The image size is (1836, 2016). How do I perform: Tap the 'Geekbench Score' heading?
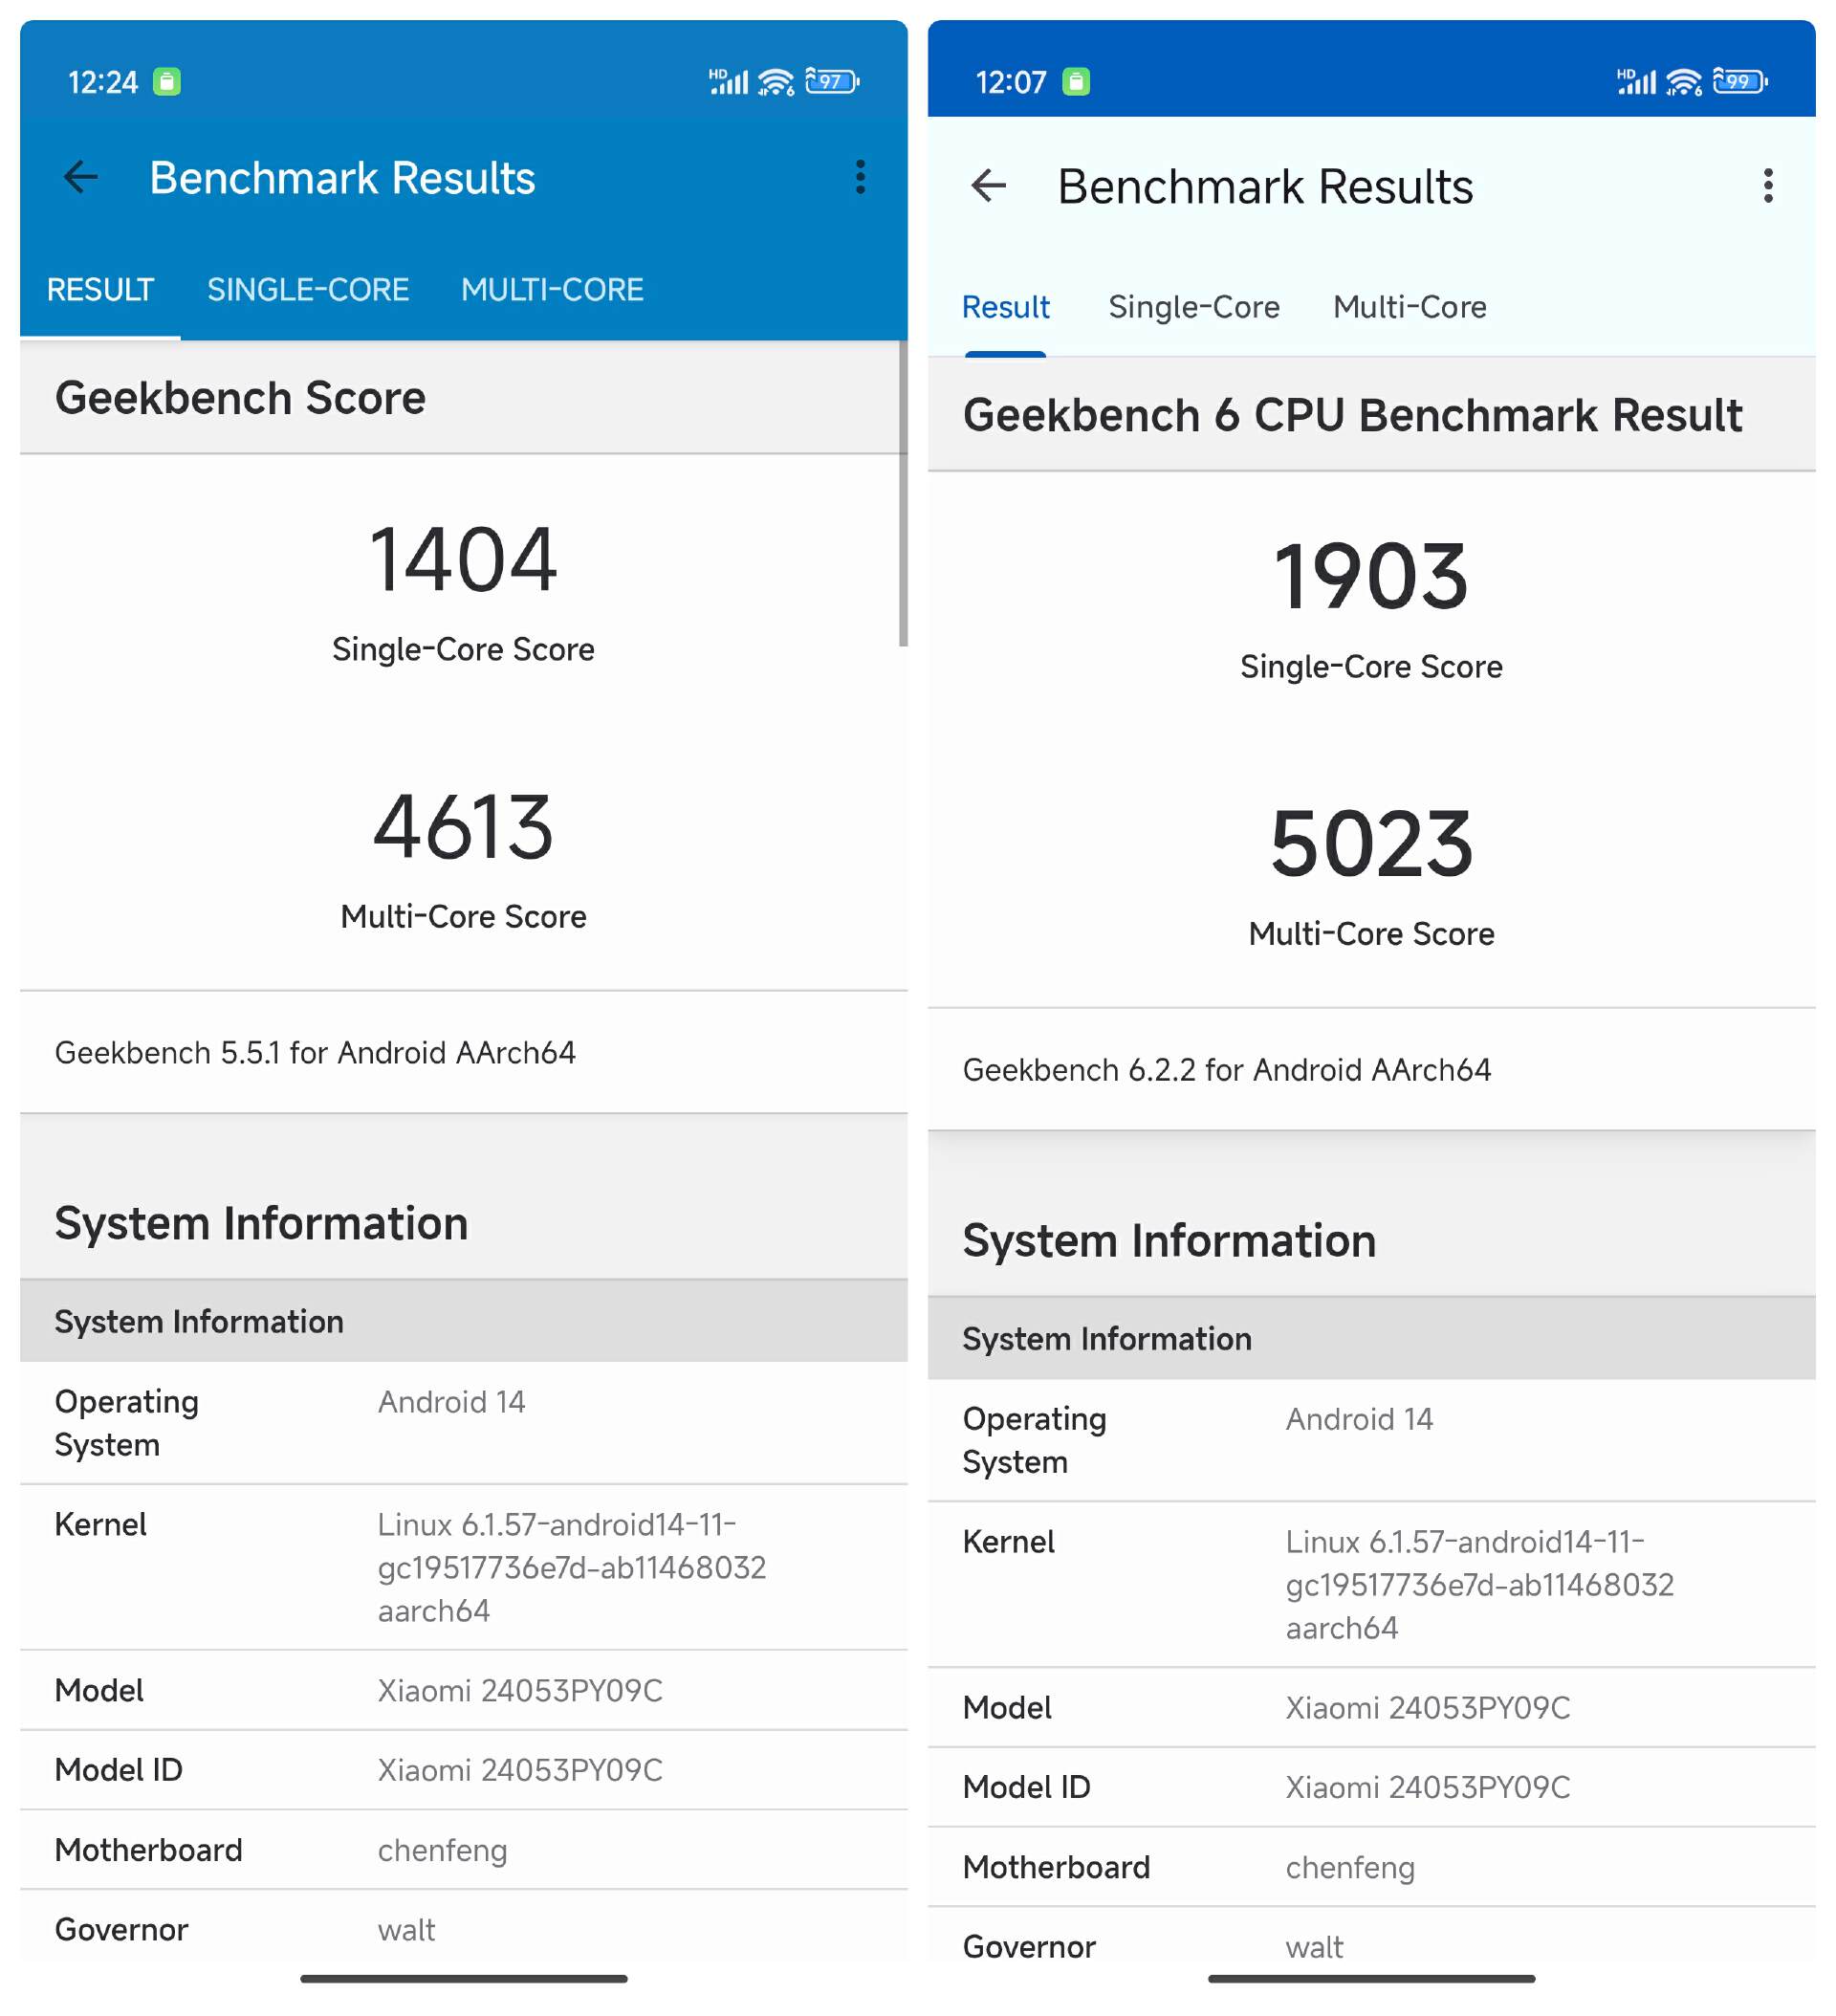point(240,398)
